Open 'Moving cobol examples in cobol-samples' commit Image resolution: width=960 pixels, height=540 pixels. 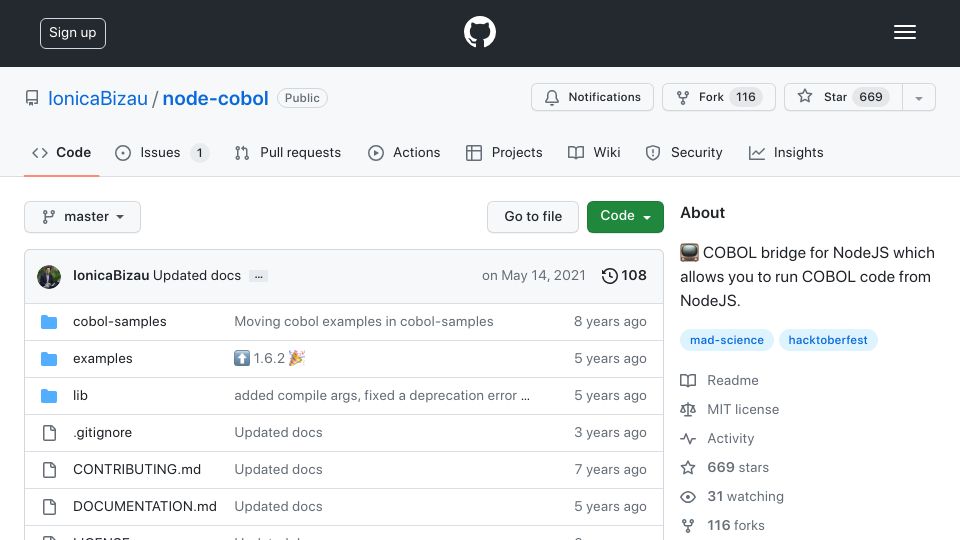coord(364,321)
